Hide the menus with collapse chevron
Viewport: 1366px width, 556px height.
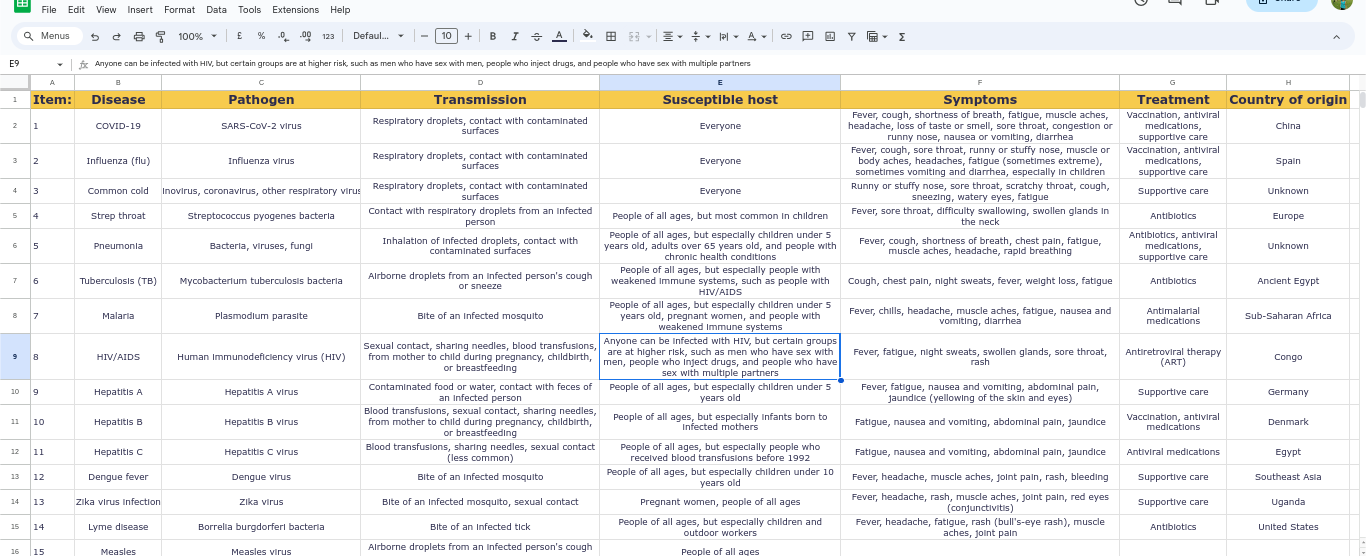pyautogui.click(x=1337, y=36)
